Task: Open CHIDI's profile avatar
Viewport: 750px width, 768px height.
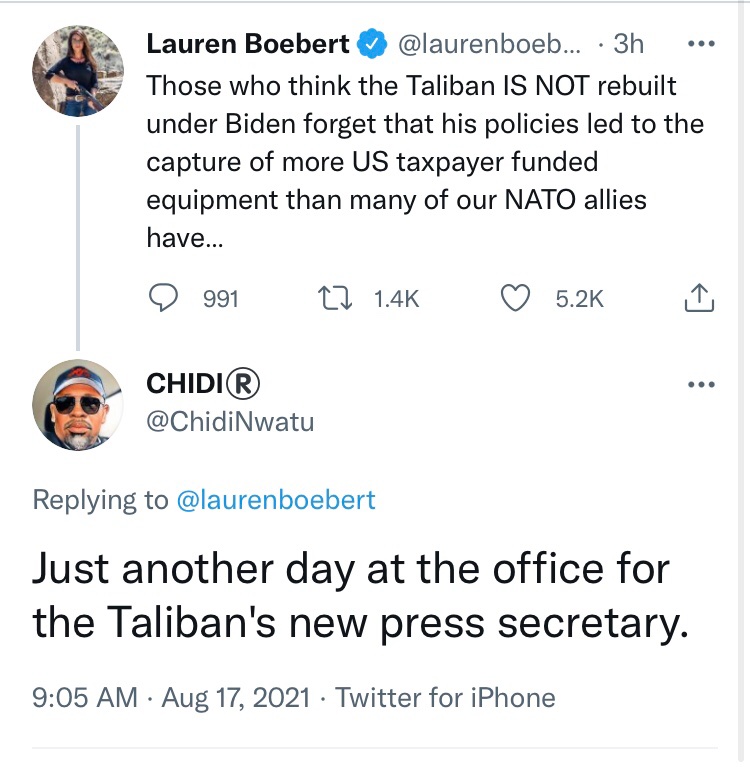Action: [77, 404]
